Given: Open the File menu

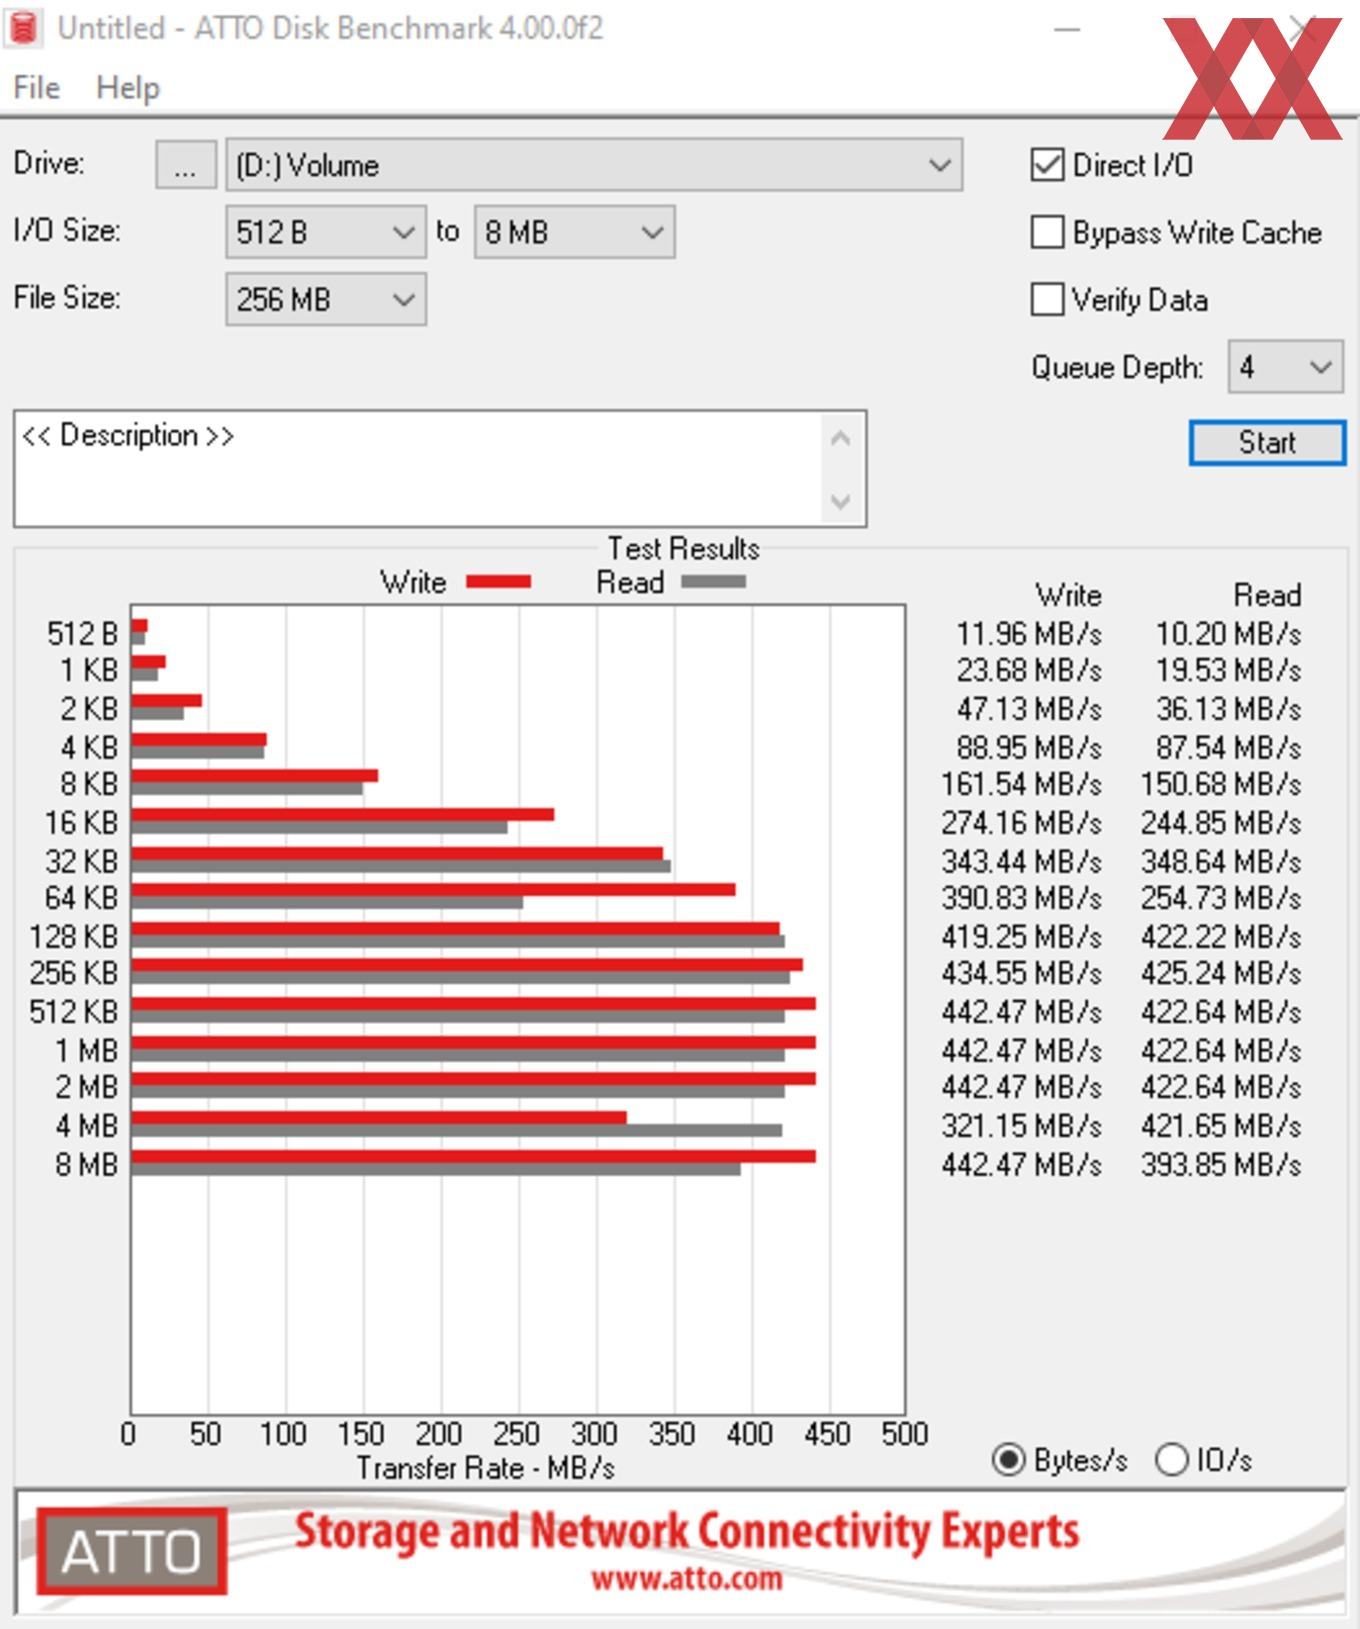Looking at the screenshot, I should point(37,88).
